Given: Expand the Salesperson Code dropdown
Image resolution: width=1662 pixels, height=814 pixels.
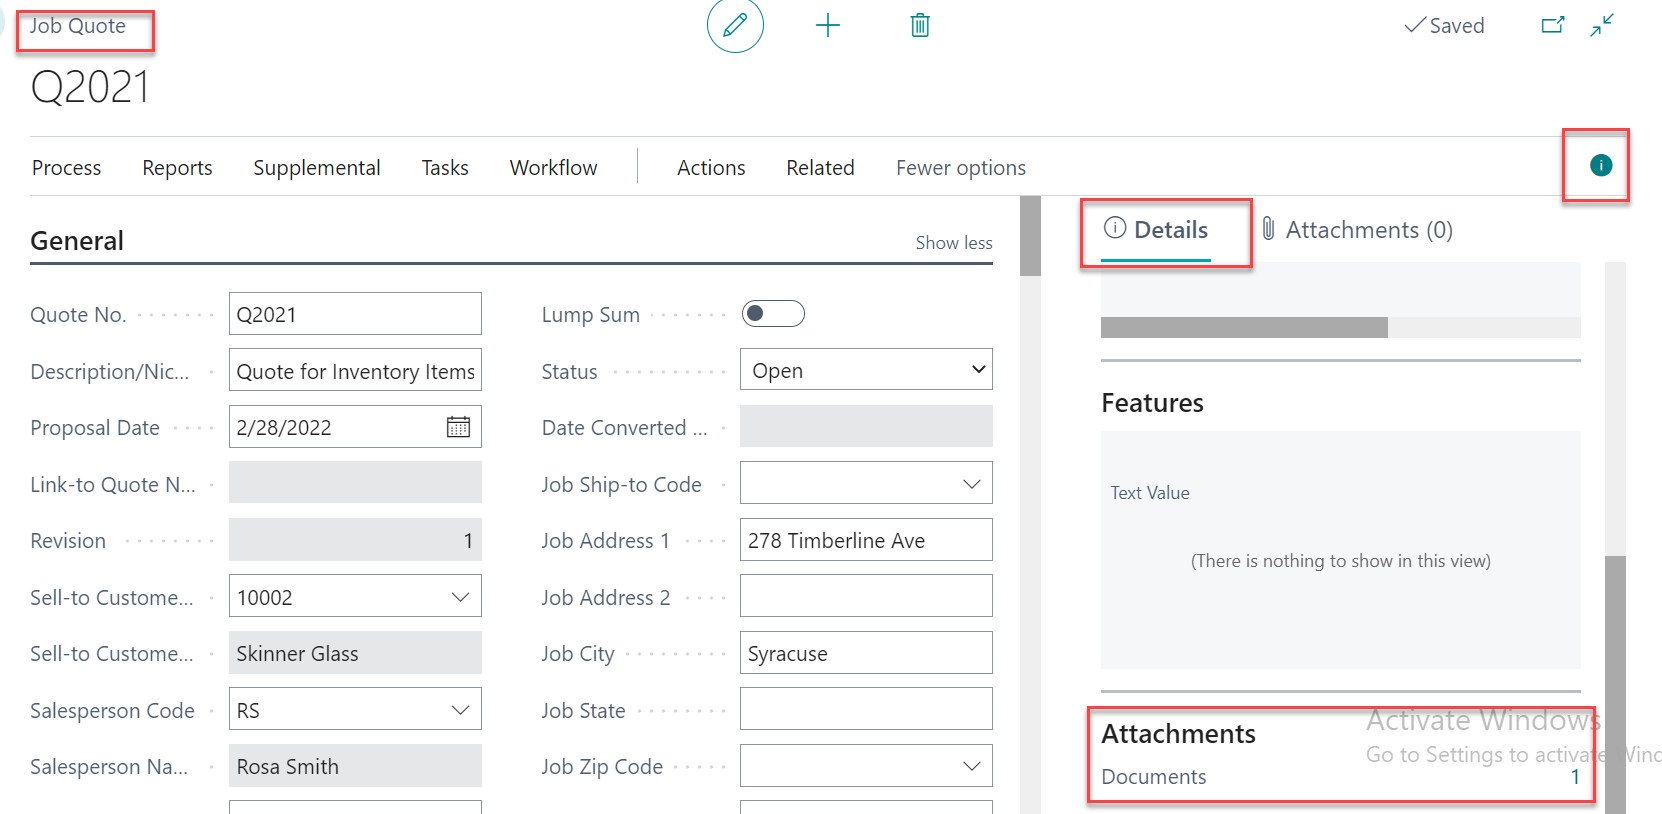Looking at the screenshot, I should coord(460,711).
